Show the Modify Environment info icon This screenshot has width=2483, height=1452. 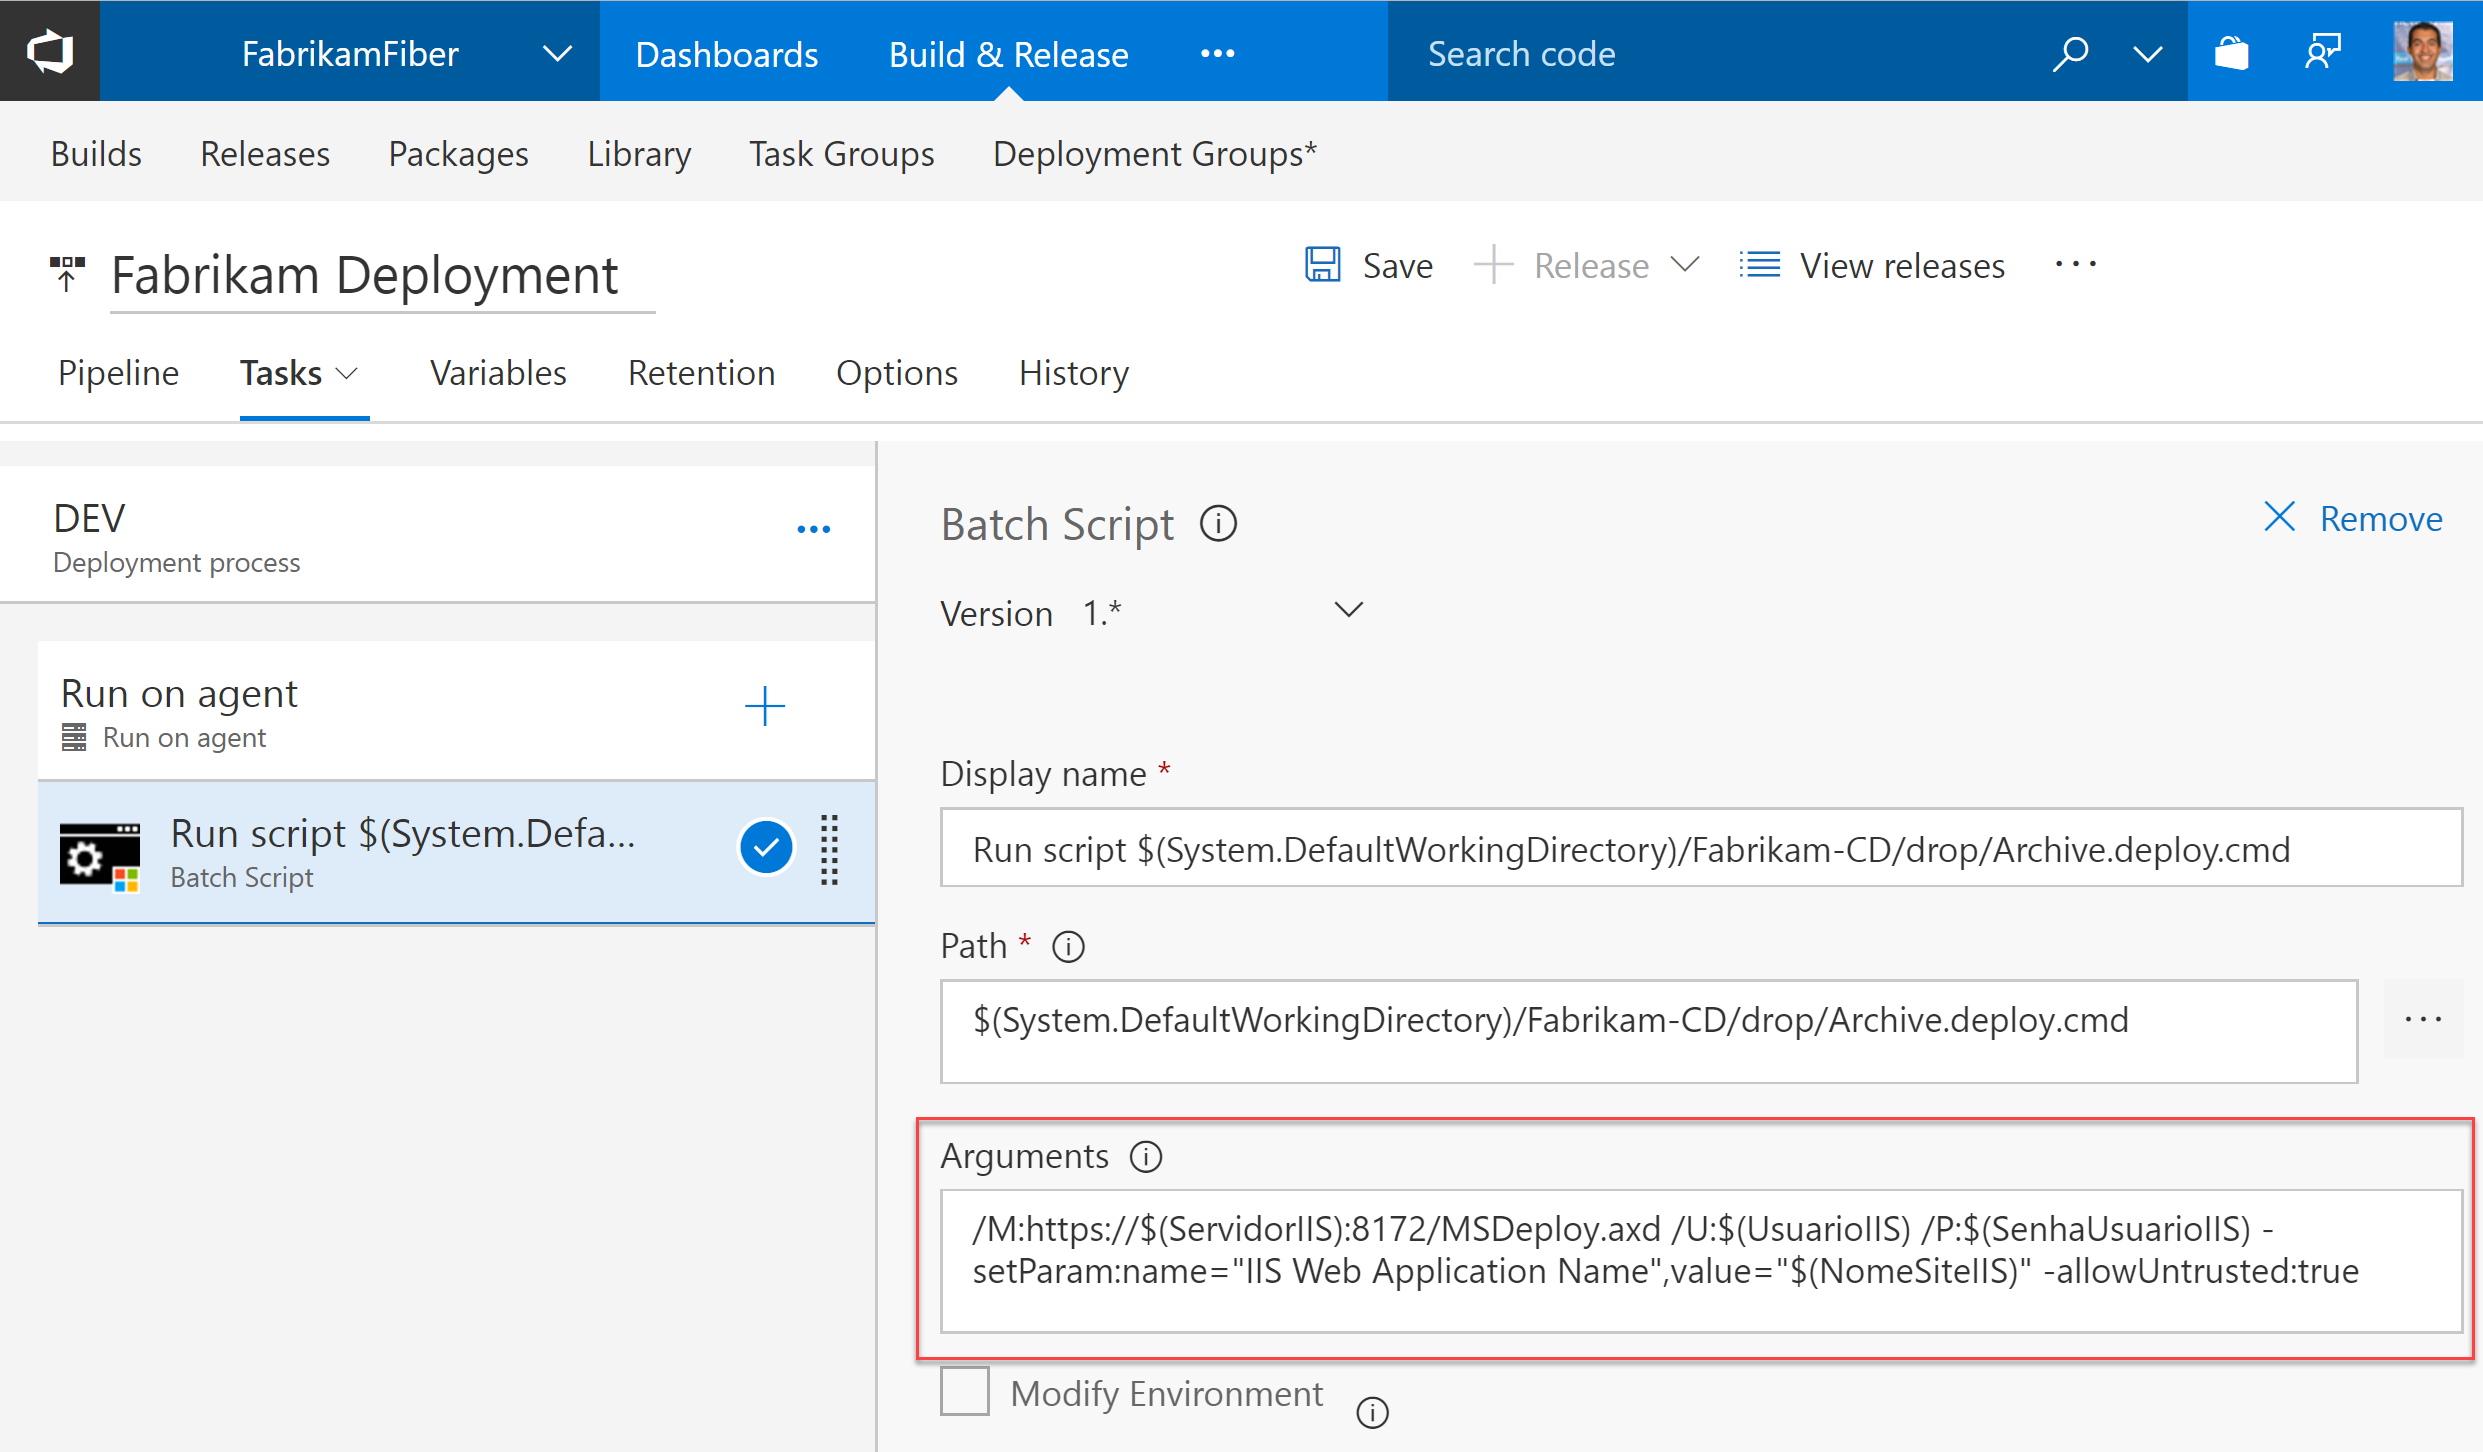pos(1373,1412)
